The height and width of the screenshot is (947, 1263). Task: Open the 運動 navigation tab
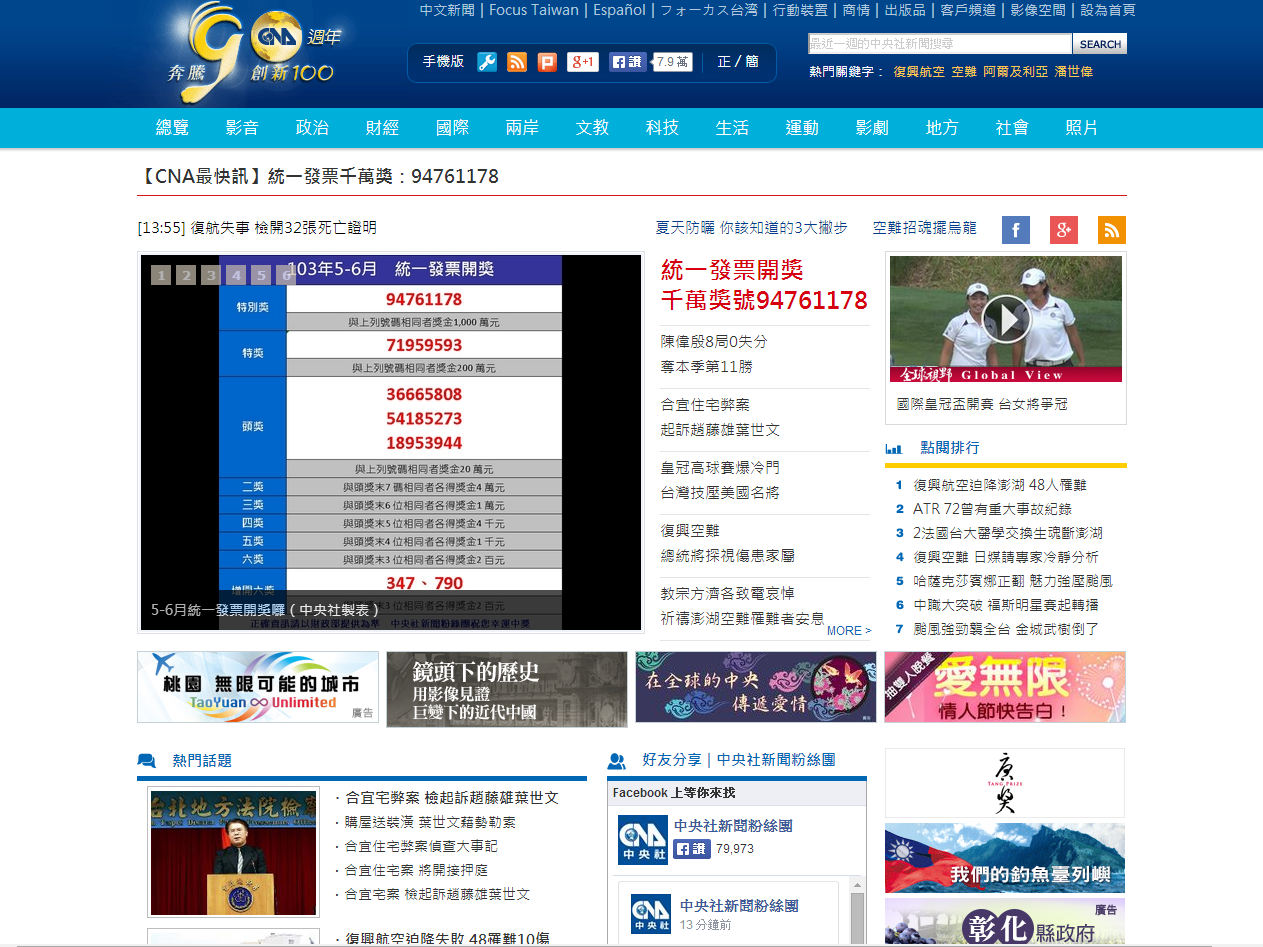[x=802, y=128]
